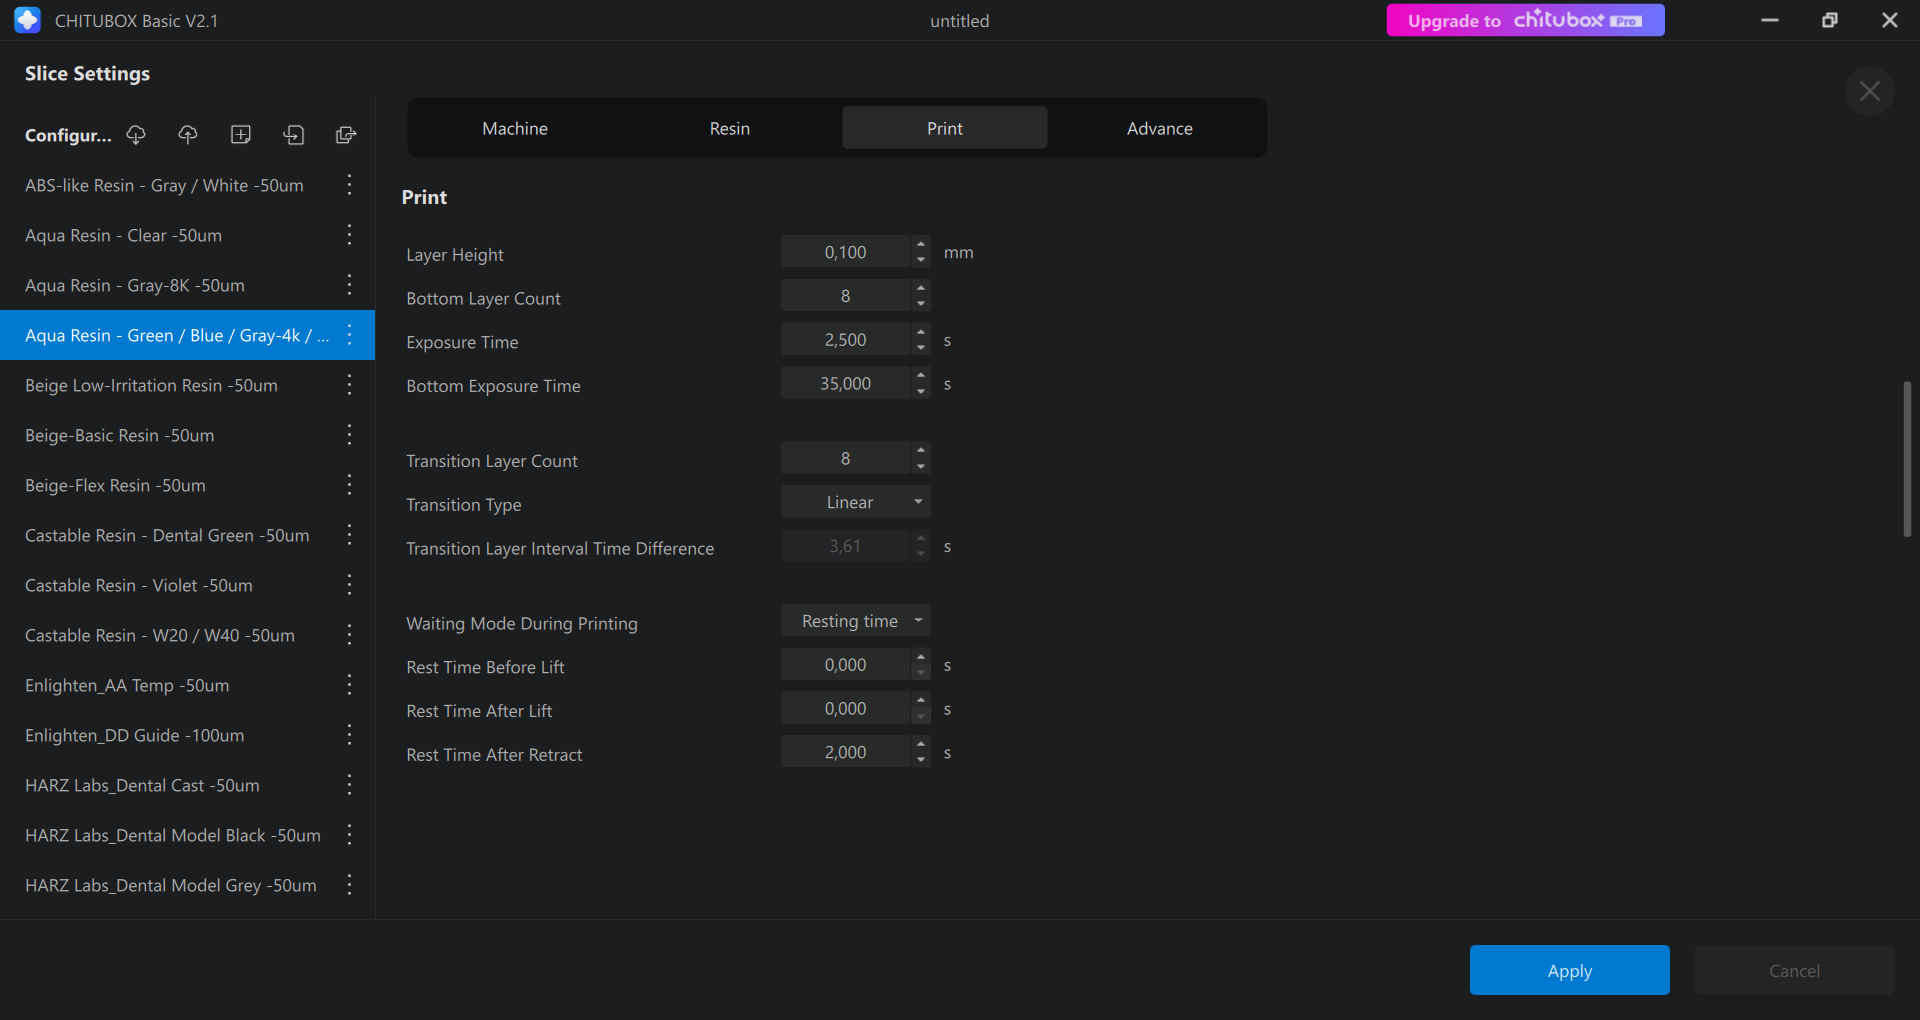This screenshot has width=1920, height=1020.
Task: Click the Exposure Time value field
Action: (x=846, y=340)
